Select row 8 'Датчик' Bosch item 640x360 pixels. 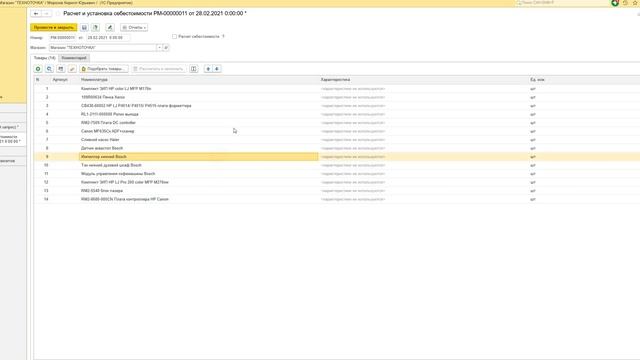tap(337, 148)
